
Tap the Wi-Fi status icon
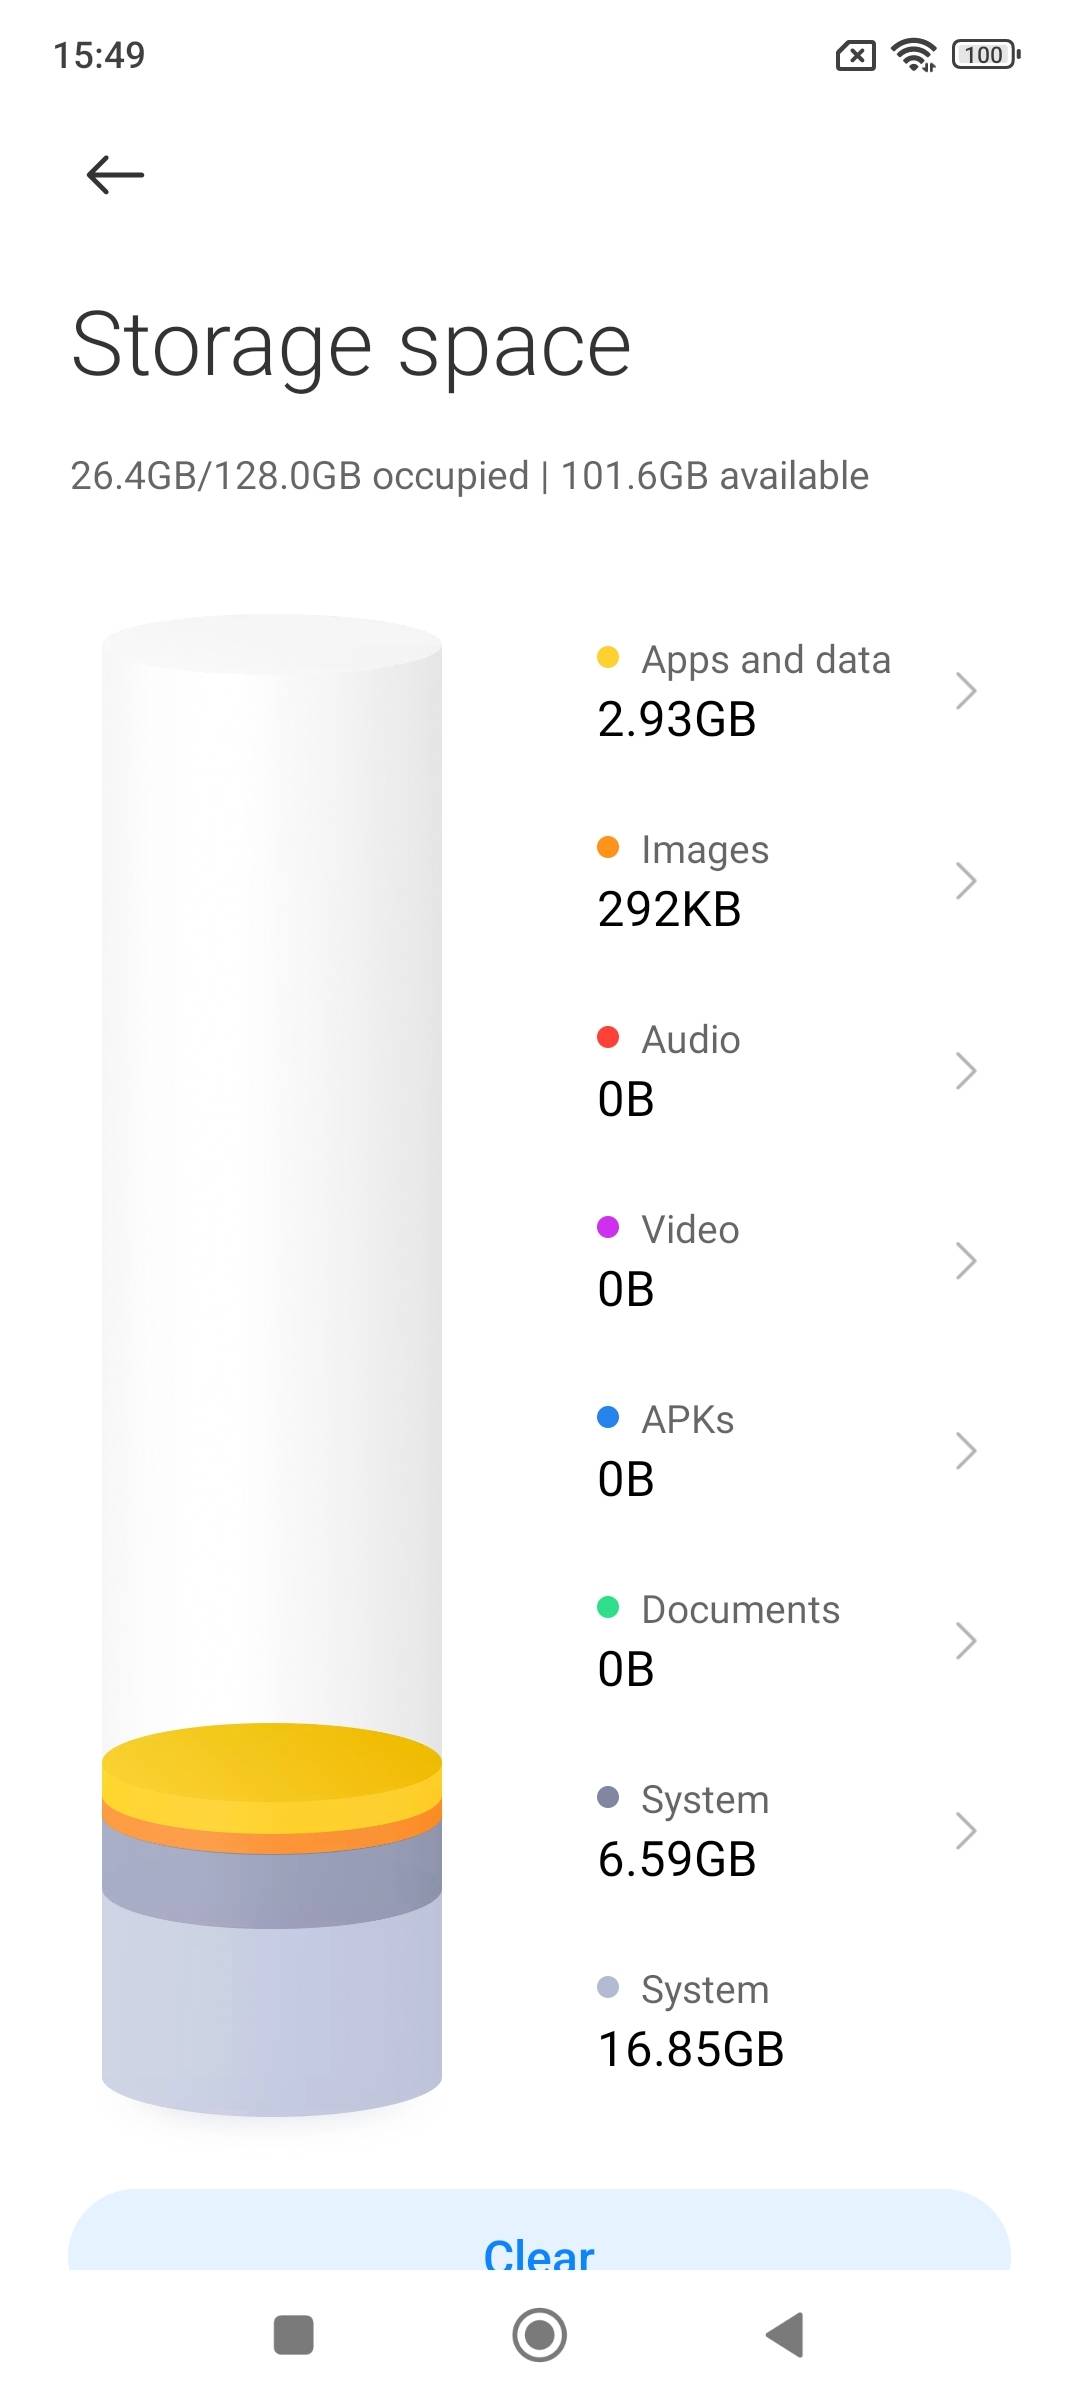tap(914, 55)
